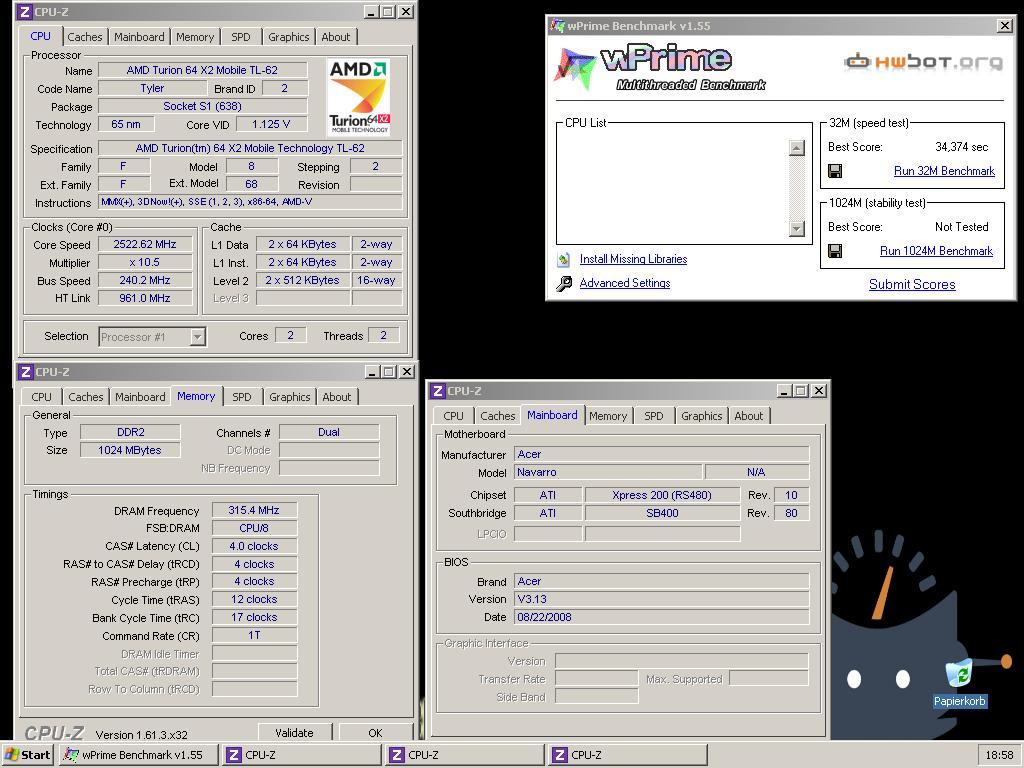Image resolution: width=1024 pixels, height=768 pixels.
Task: Open Caches tab in the Mainboard CPU-Z window
Action: [x=498, y=416]
